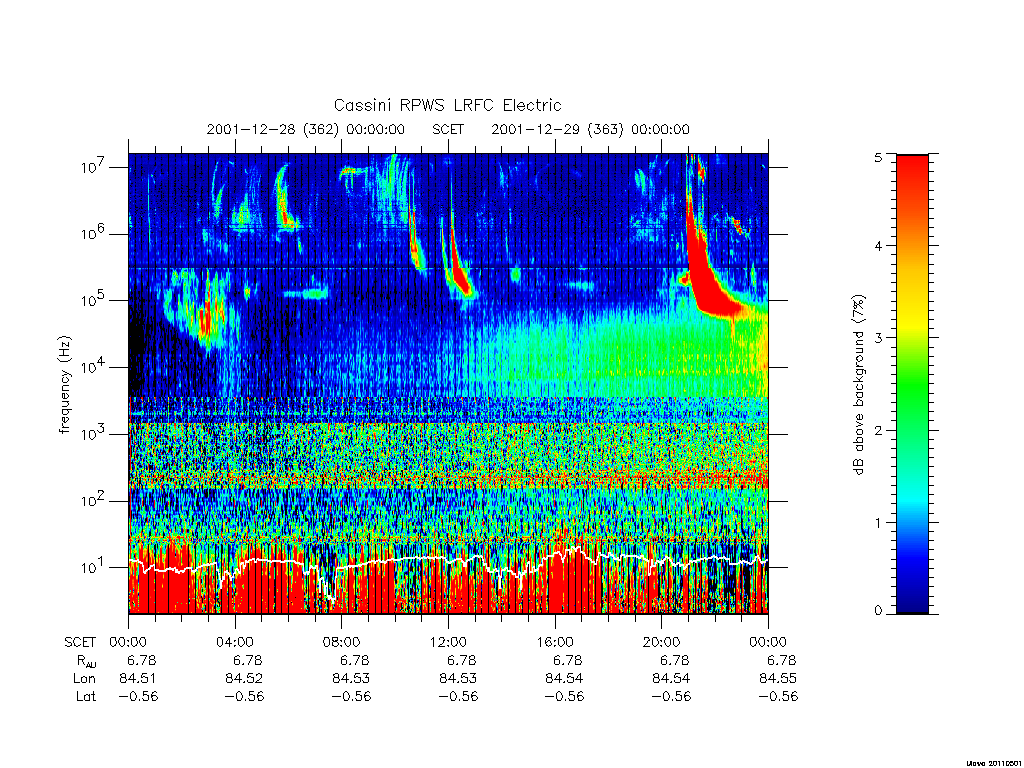Click the 'SCET' row label under the plot
Viewport: 1024px width, 768px height.
click(x=80, y=642)
